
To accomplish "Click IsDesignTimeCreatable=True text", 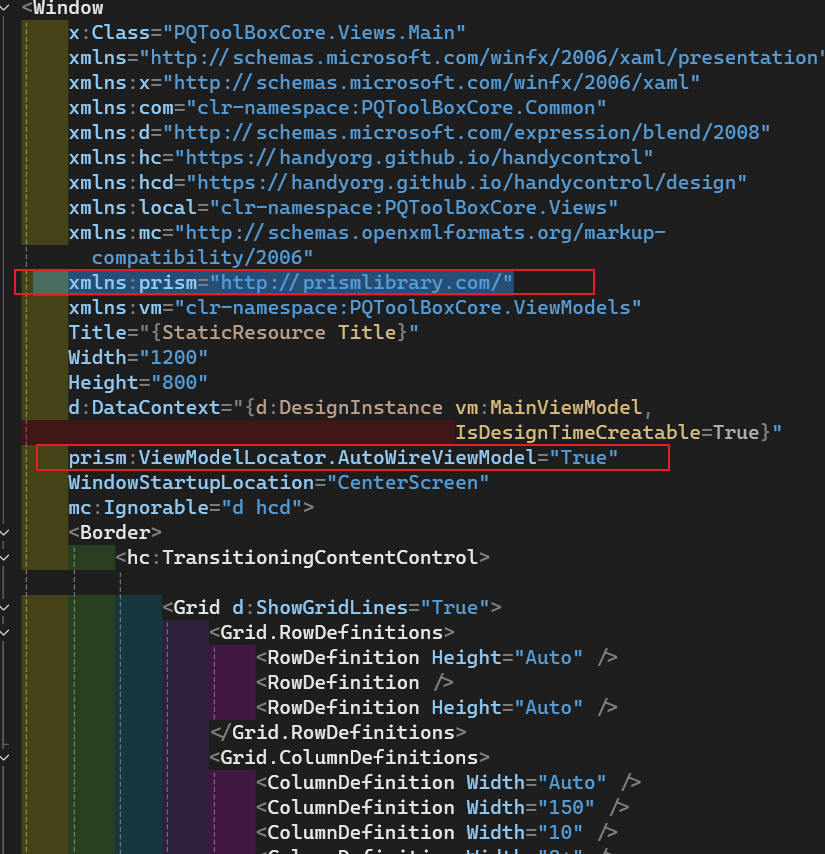I will 607,433.
